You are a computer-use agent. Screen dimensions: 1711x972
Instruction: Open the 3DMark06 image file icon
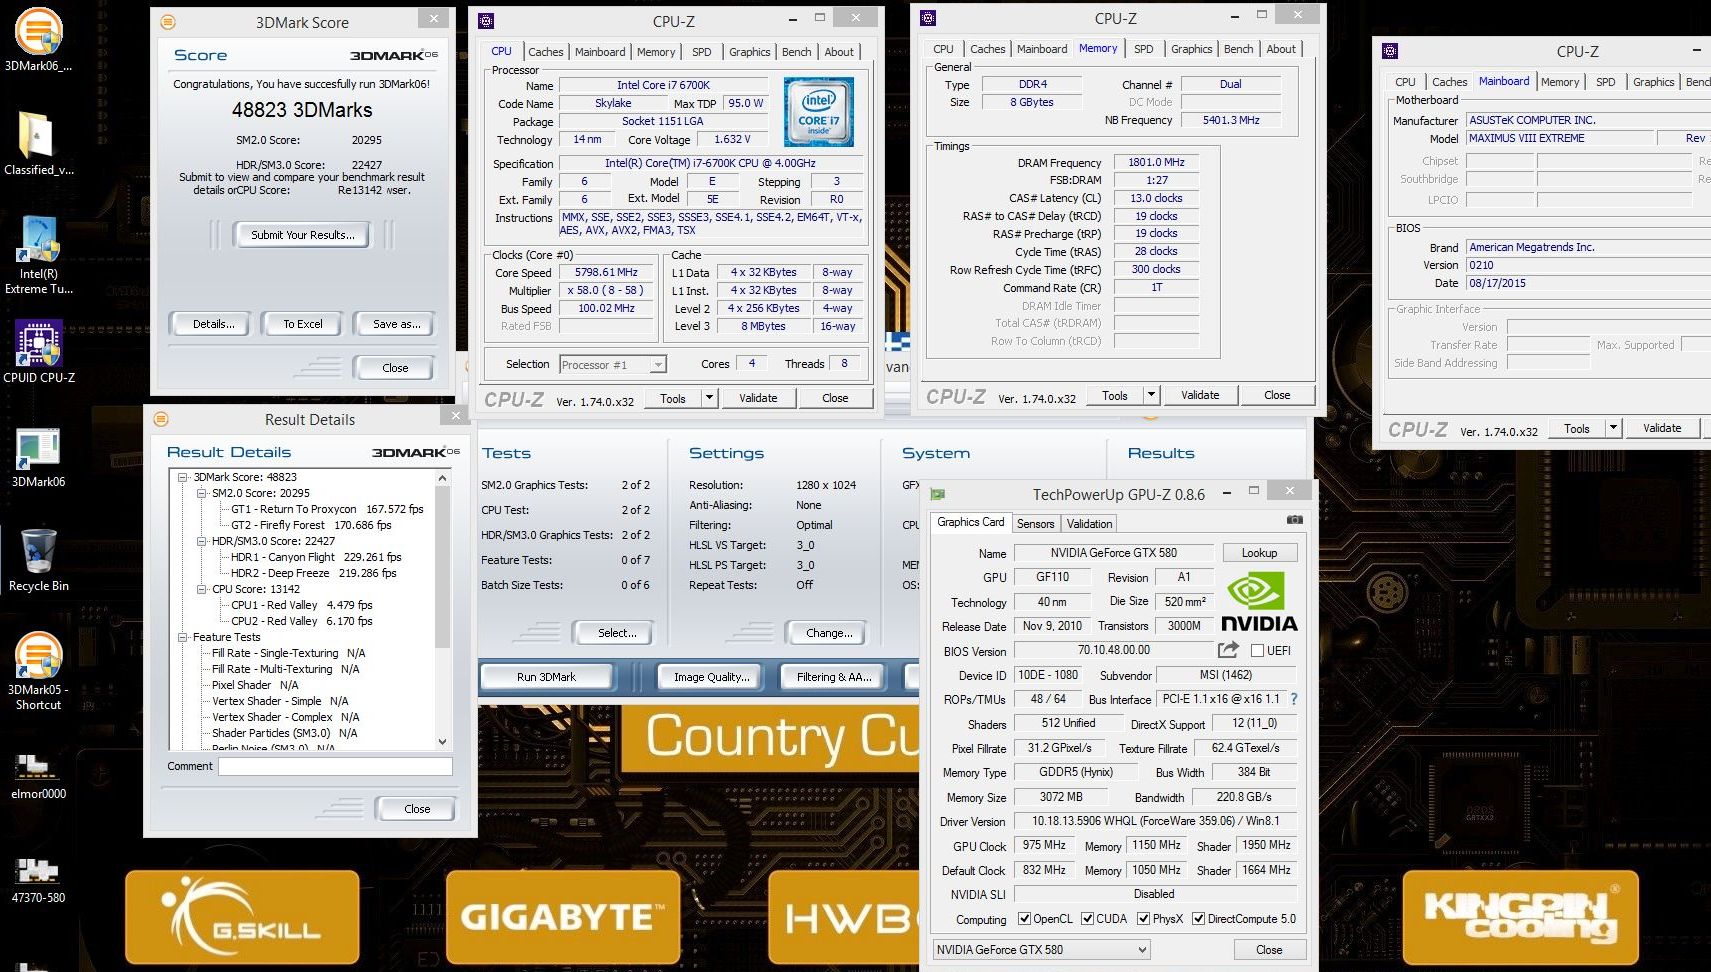38,458
